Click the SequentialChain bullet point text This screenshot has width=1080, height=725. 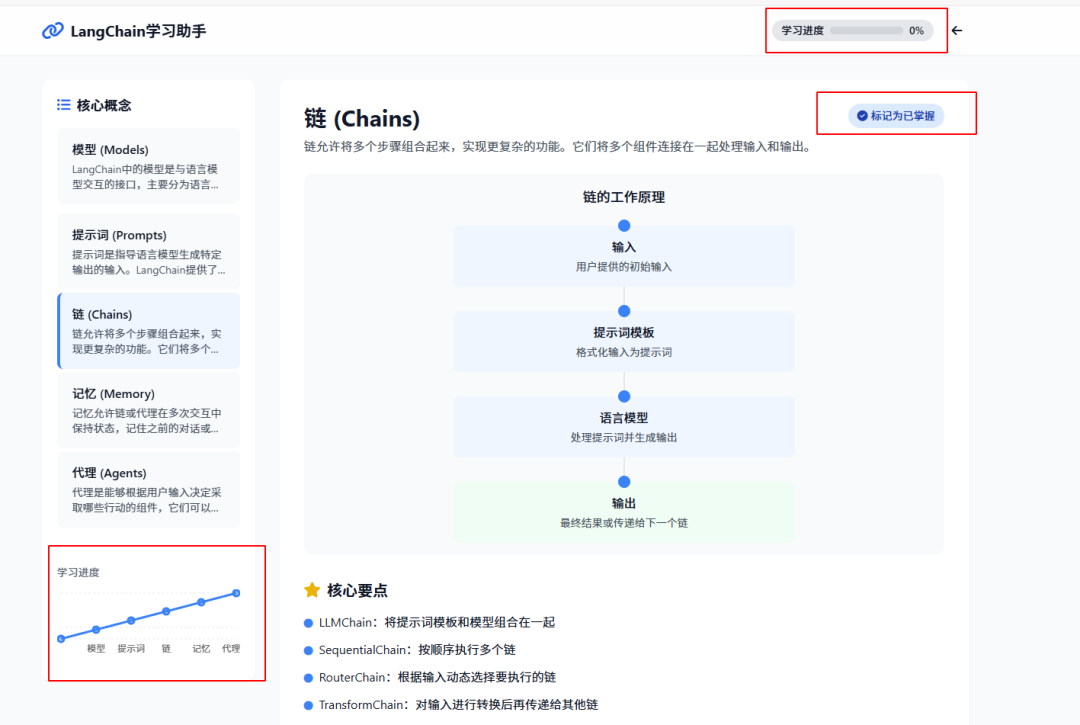pyautogui.click(x=417, y=650)
